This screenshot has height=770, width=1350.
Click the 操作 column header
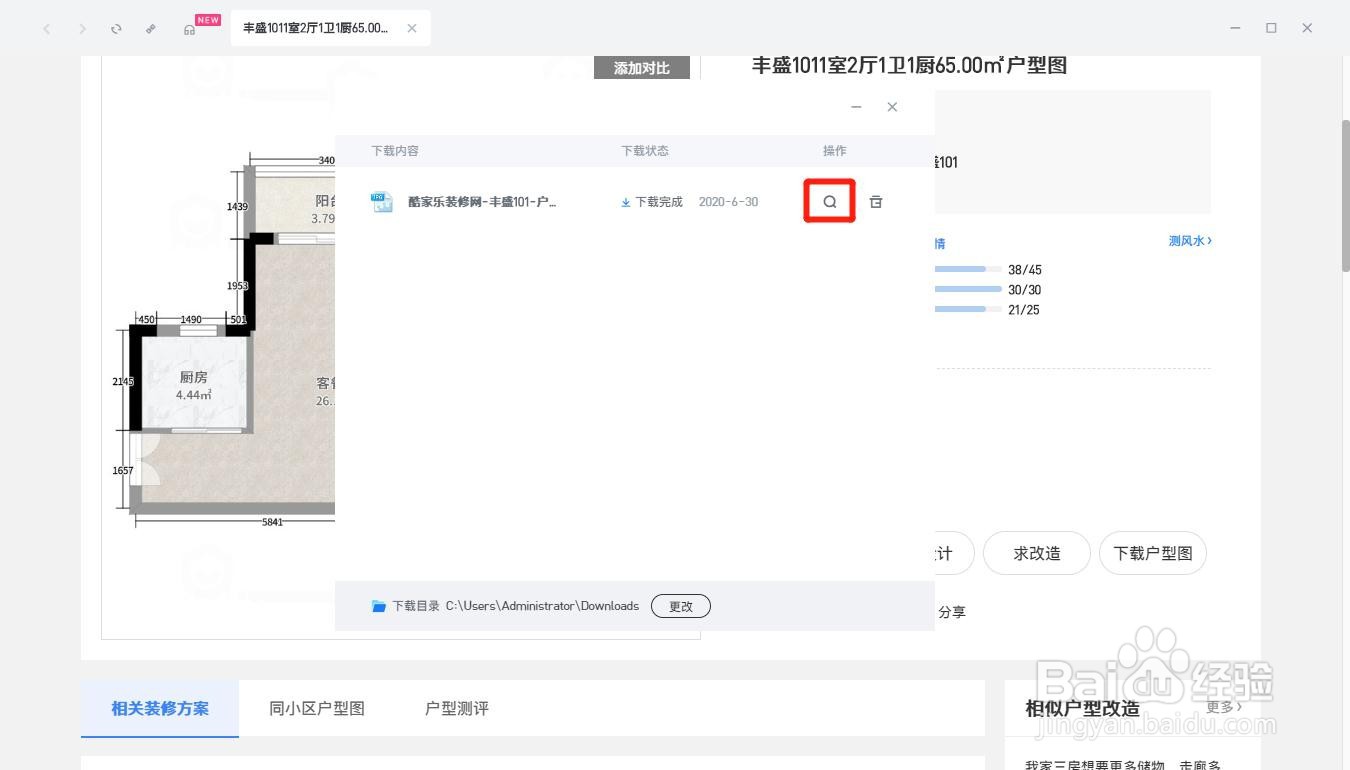pos(835,151)
